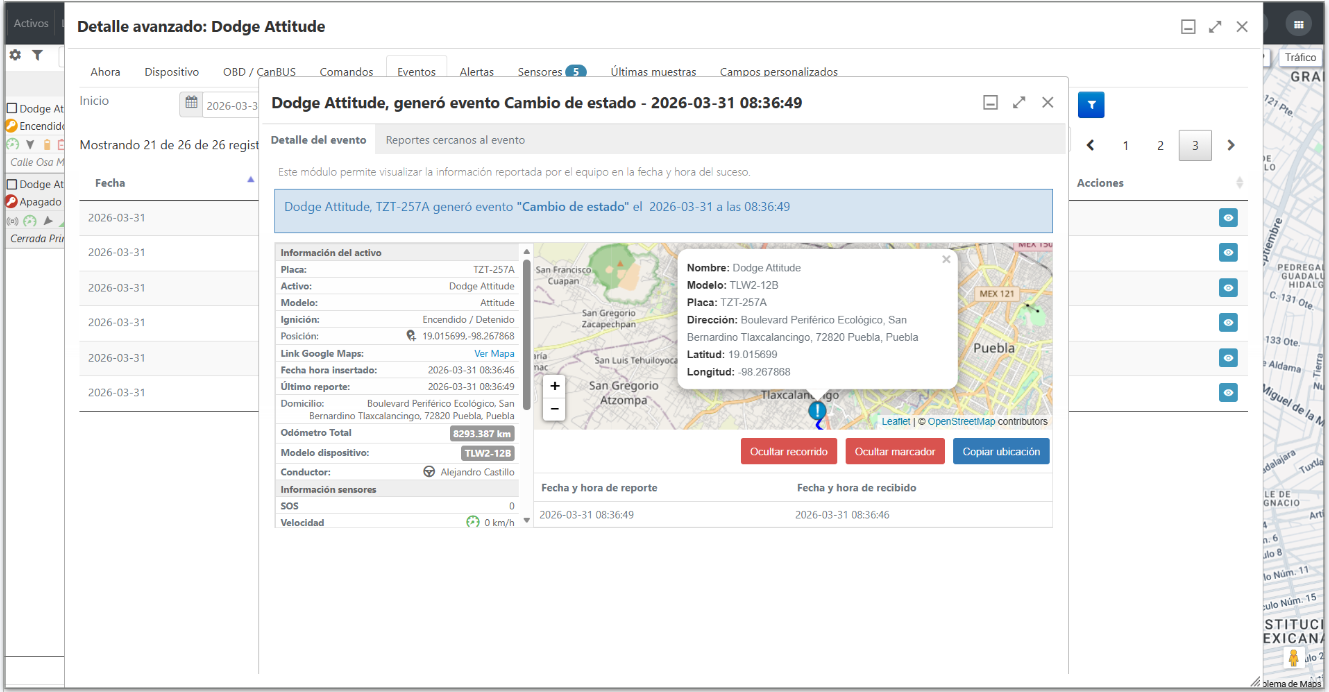The height and width of the screenshot is (692, 1329).
Task: Open the apps grid icon at top right
Action: [1299, 24]
